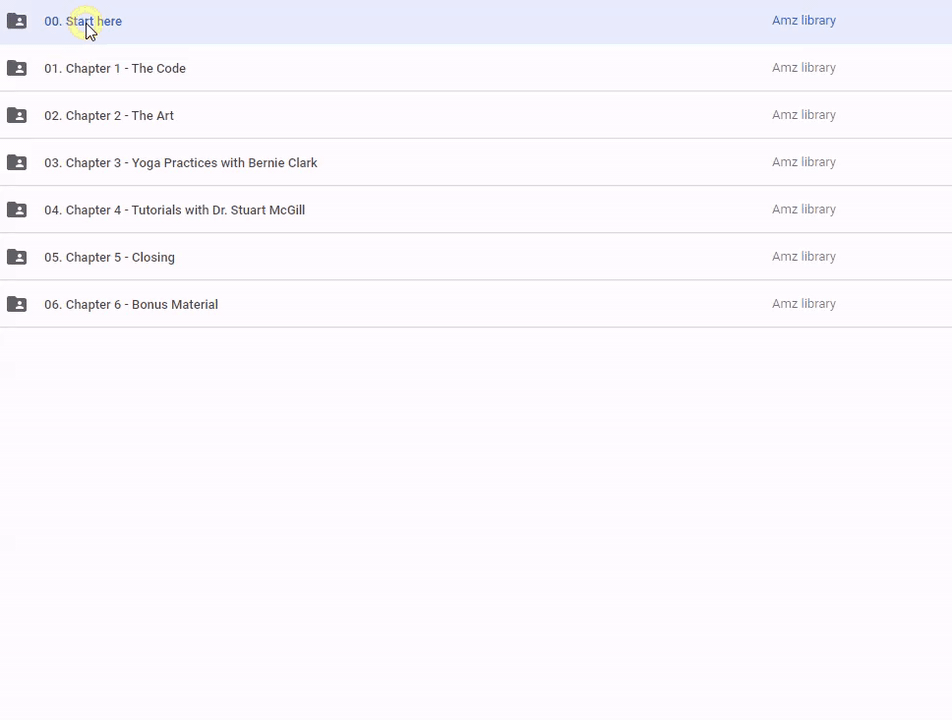Screen dimensions: 952x720
Task: Click Amz library owner in Chapter 1 row
Action: click(803, 67)
